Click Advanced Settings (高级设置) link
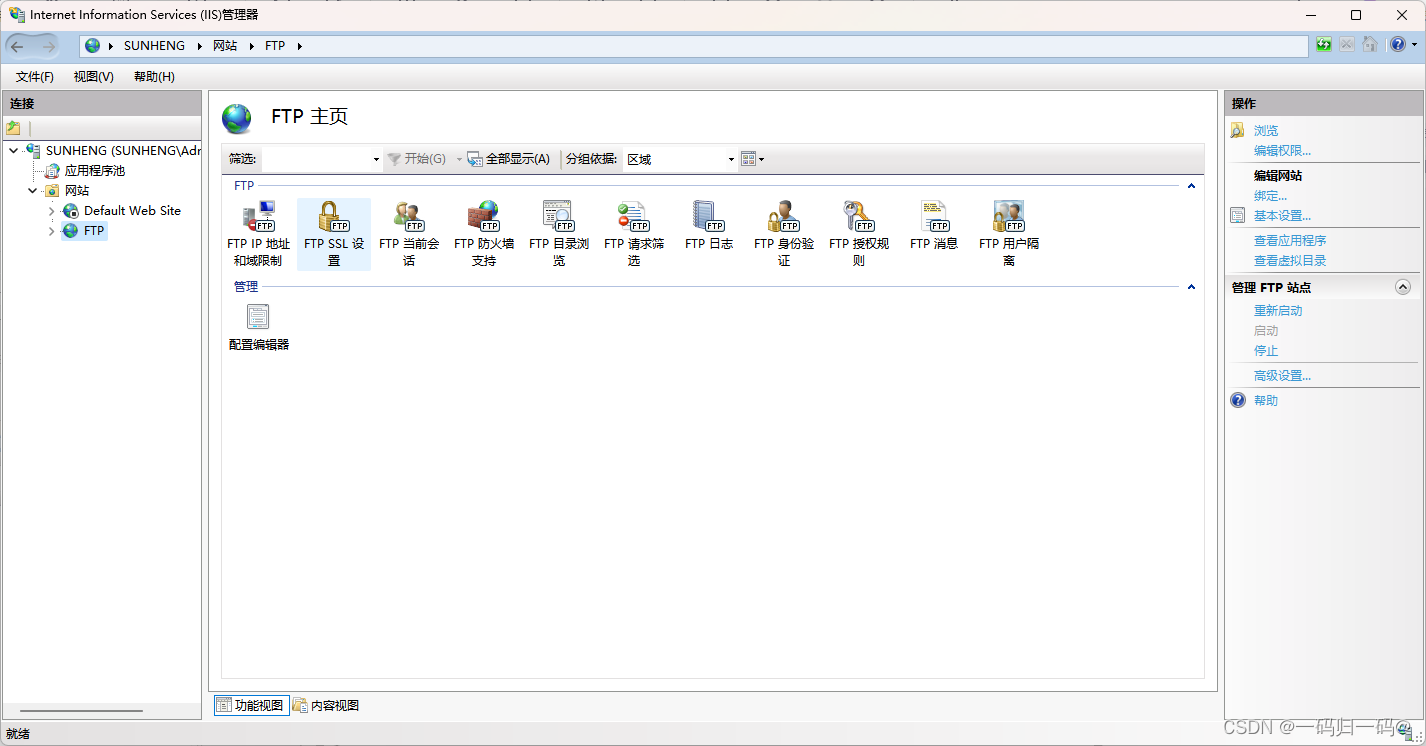Screen dimensions: 1426x746 1282,376
